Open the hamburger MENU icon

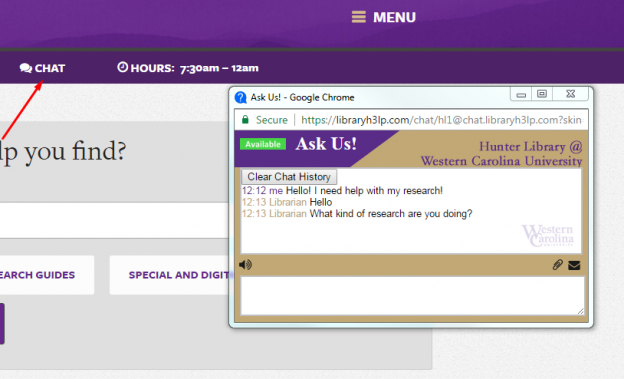click(x=359, y=17)
